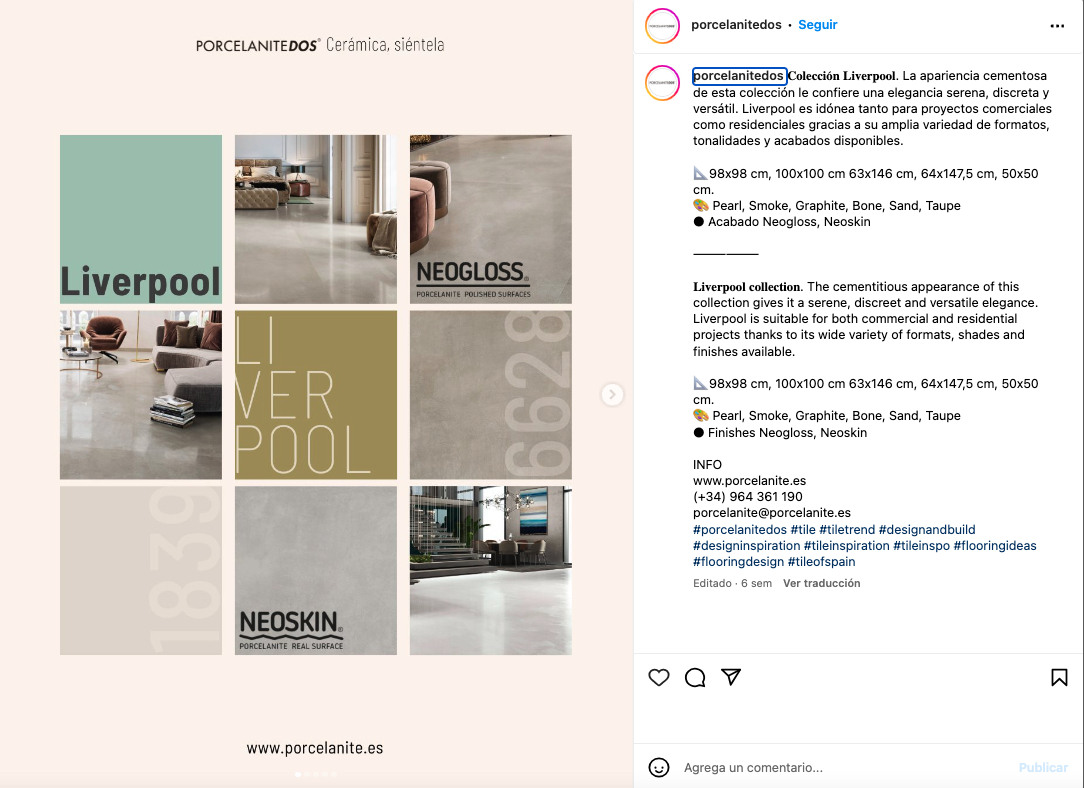This screenshot has height=788, width=1084.
Task: Select the first carousel dot indicator
Action: click(x=298, y=774)
